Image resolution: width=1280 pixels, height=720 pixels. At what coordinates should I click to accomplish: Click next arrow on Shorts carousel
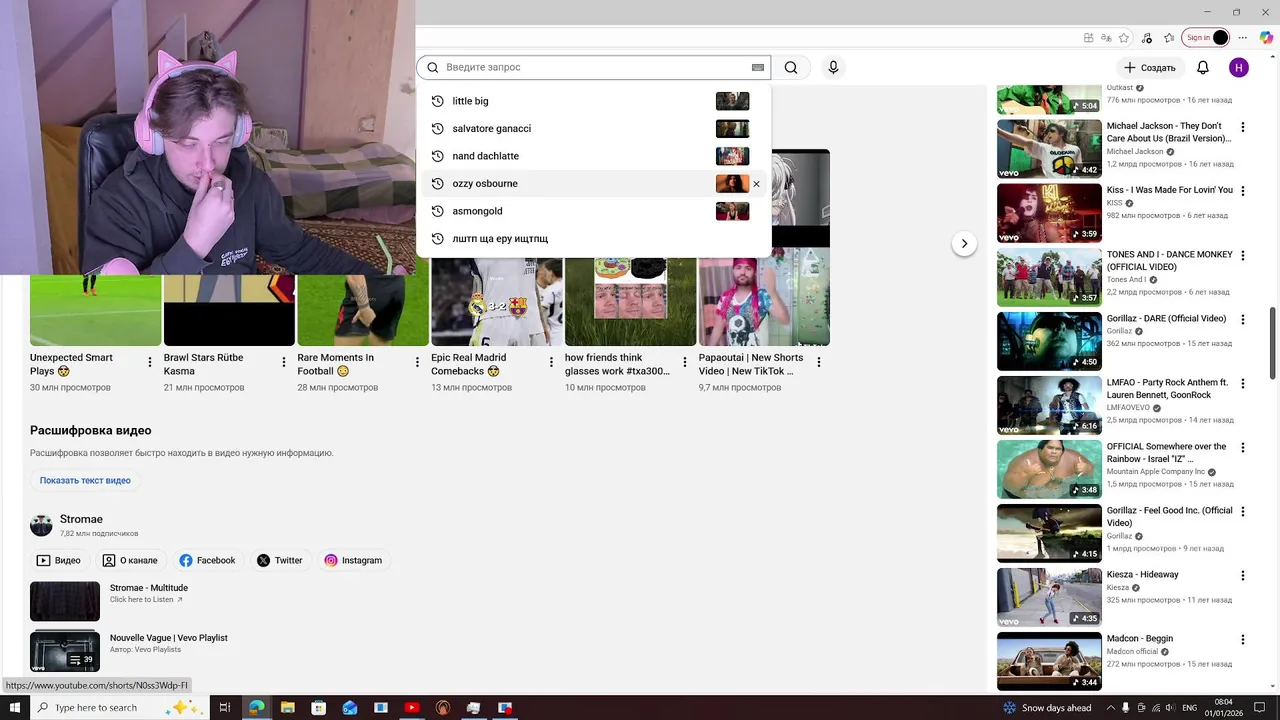pyautogui.click(x=964, y=243)
